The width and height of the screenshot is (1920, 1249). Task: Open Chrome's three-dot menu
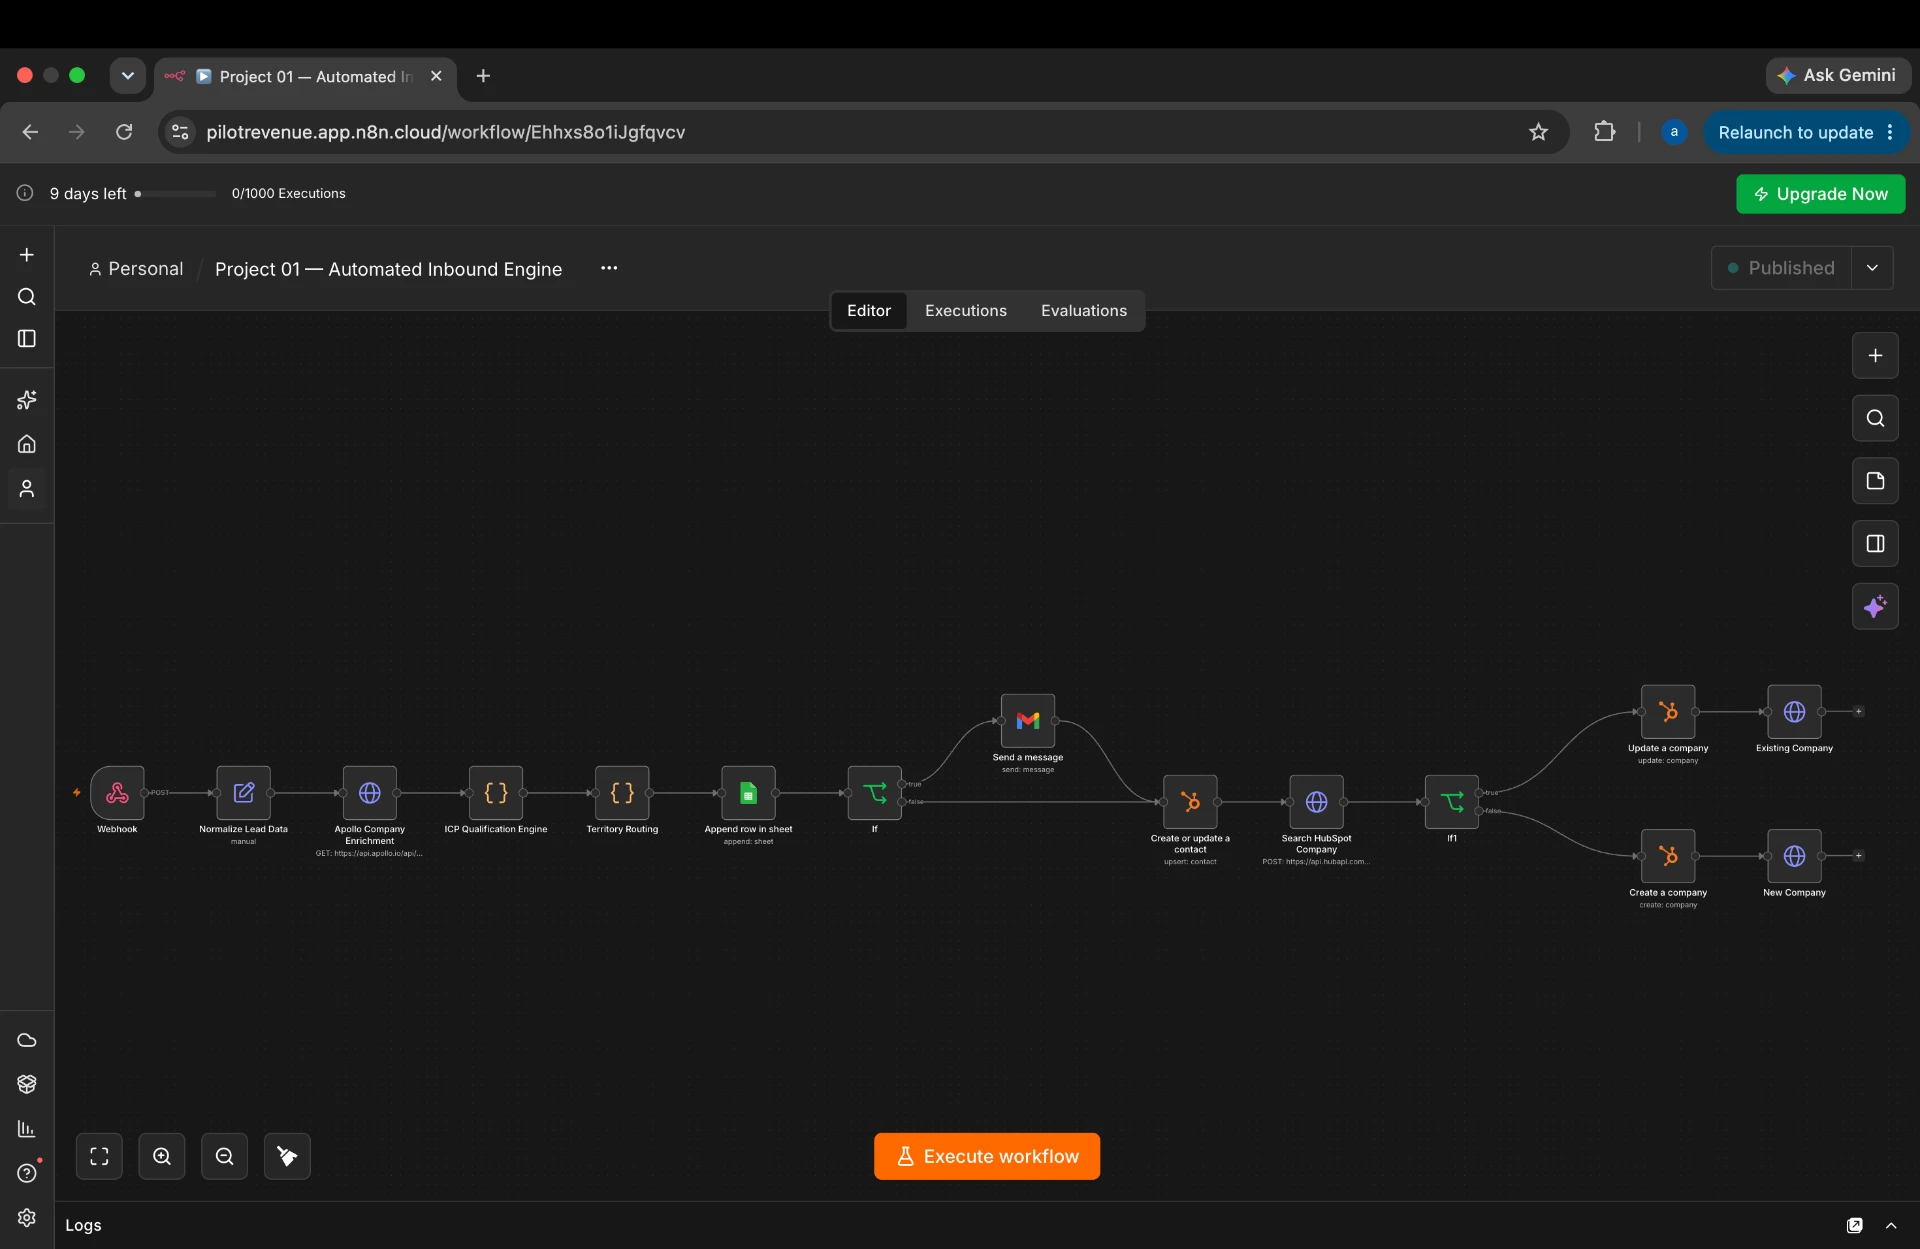coord(1890,132)
